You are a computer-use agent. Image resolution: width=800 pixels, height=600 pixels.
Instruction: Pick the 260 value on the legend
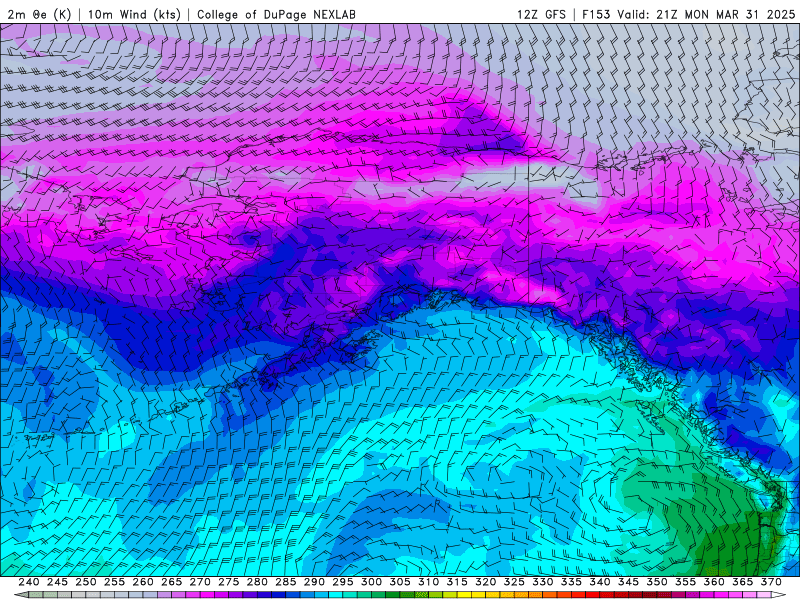[143, 582]
